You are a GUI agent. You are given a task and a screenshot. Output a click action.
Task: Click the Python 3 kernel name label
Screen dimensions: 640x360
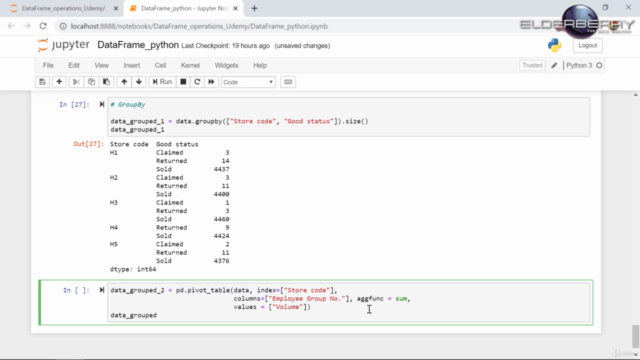579,65
